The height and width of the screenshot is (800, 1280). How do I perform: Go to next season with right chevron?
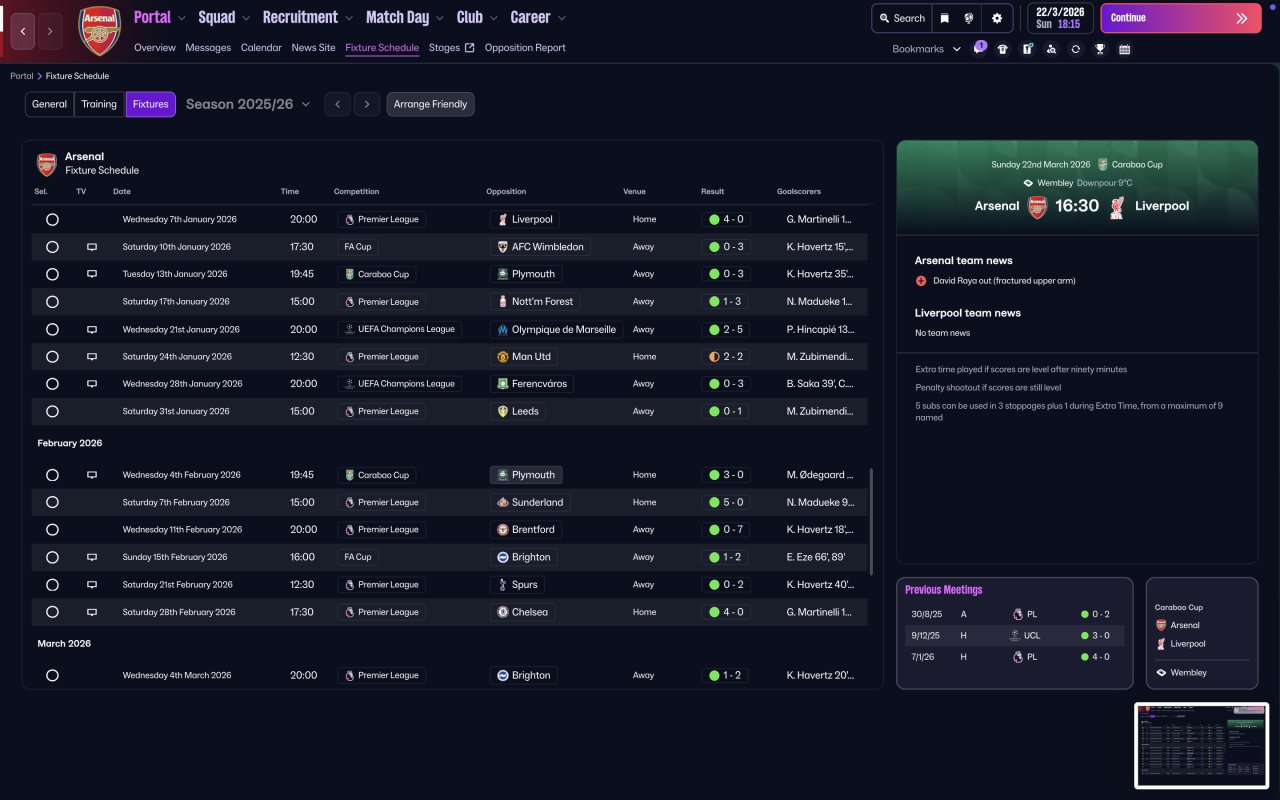point(367,104)
